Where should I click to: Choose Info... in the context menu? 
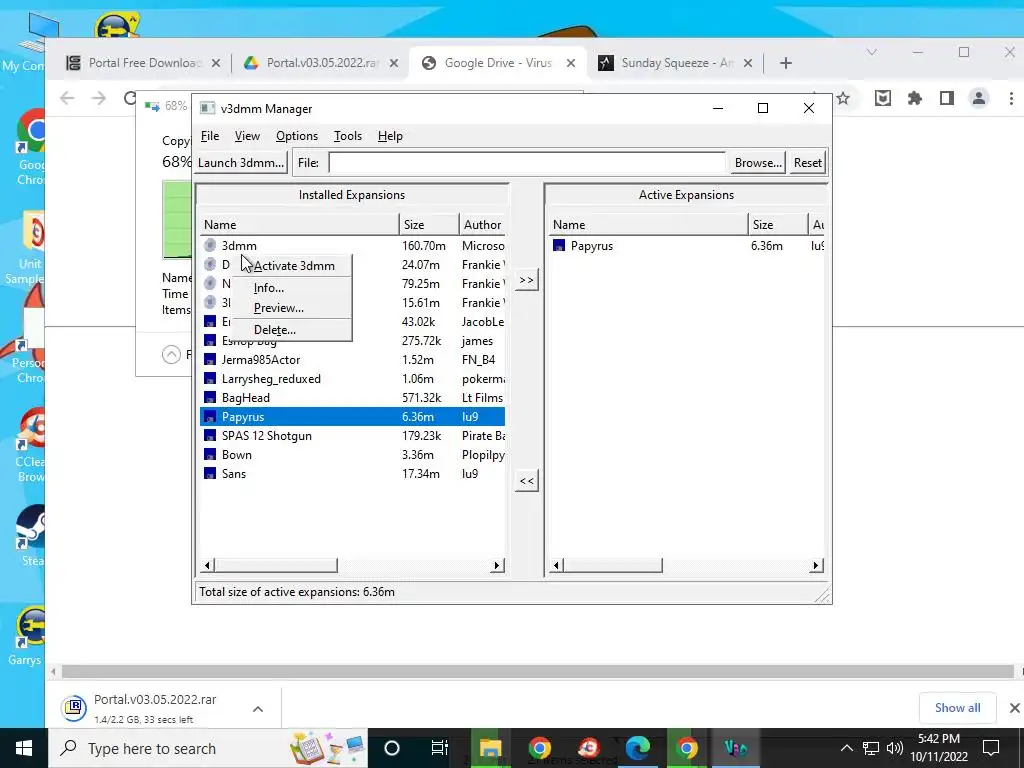293,288
